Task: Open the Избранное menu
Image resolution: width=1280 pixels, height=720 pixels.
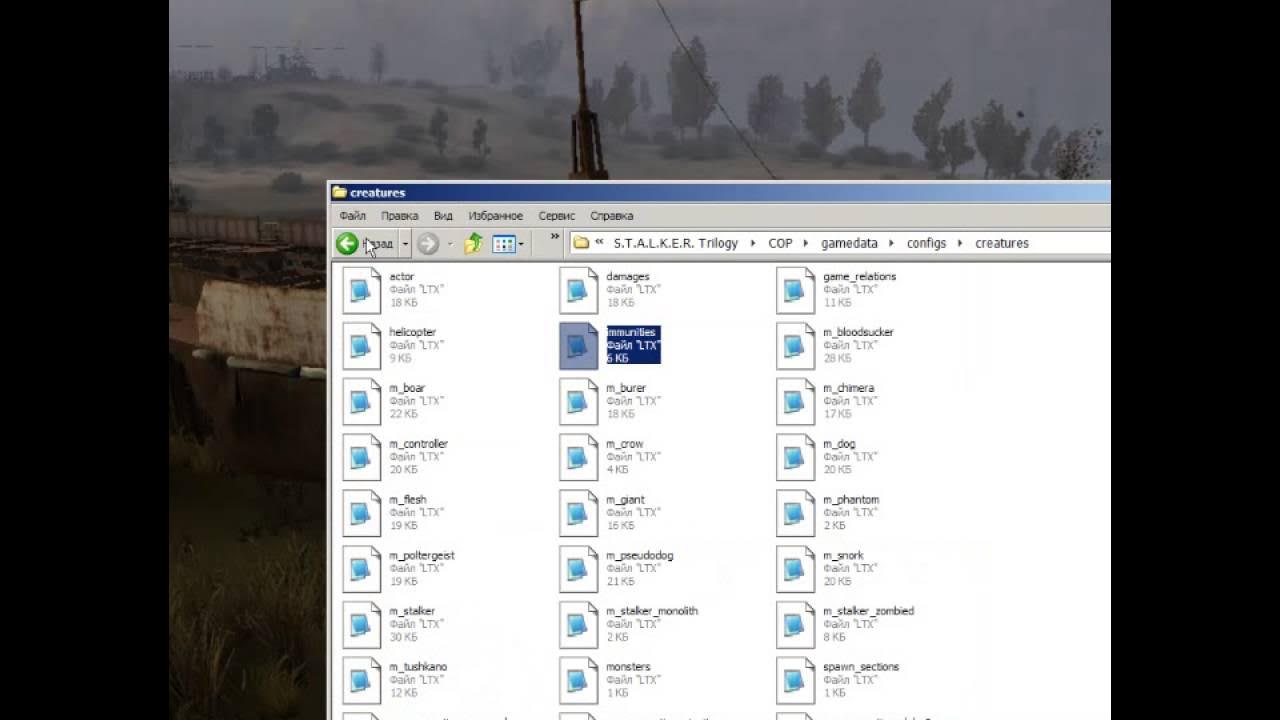Action: [496, 215]
